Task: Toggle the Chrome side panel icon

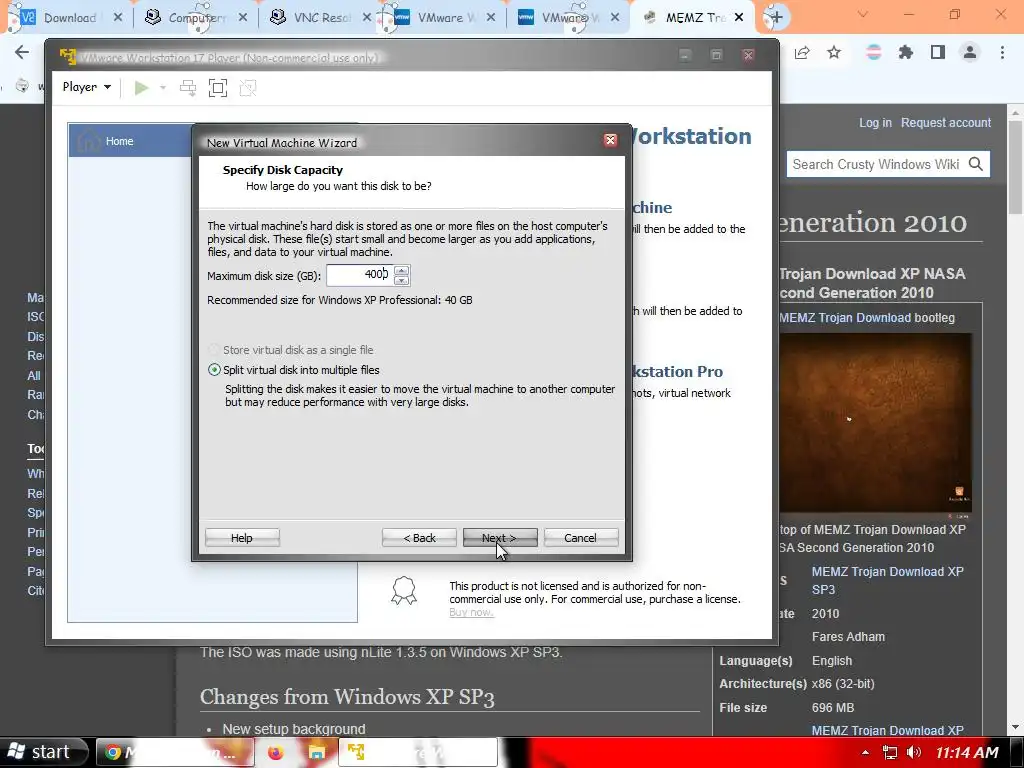Action: tap(938, 53)
